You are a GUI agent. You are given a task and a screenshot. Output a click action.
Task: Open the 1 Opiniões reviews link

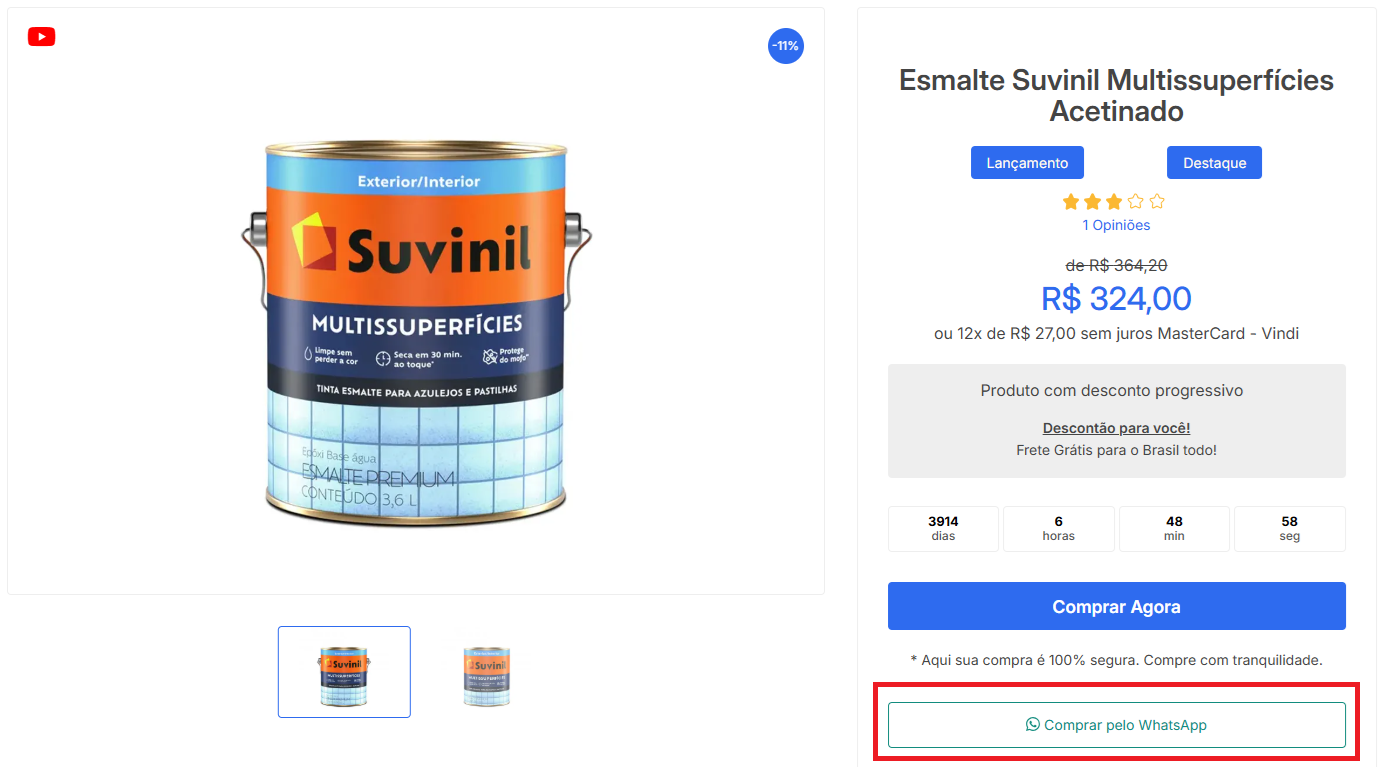point(1116,225)
